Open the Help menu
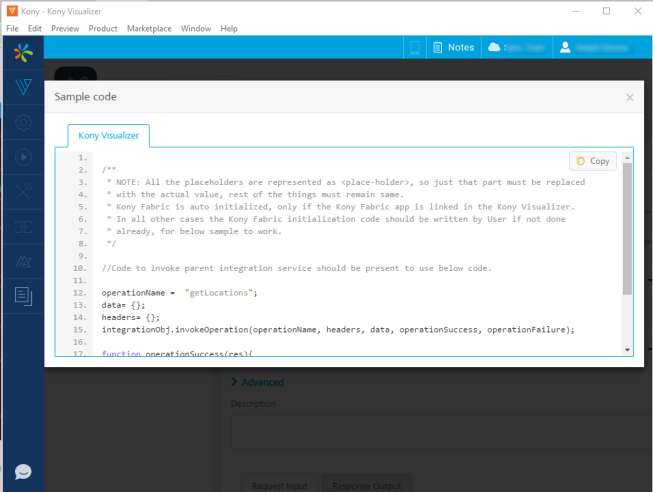Image resolution: width=653 pixels, height=492 pixels. pyautogui.click(x=229, y=28)
